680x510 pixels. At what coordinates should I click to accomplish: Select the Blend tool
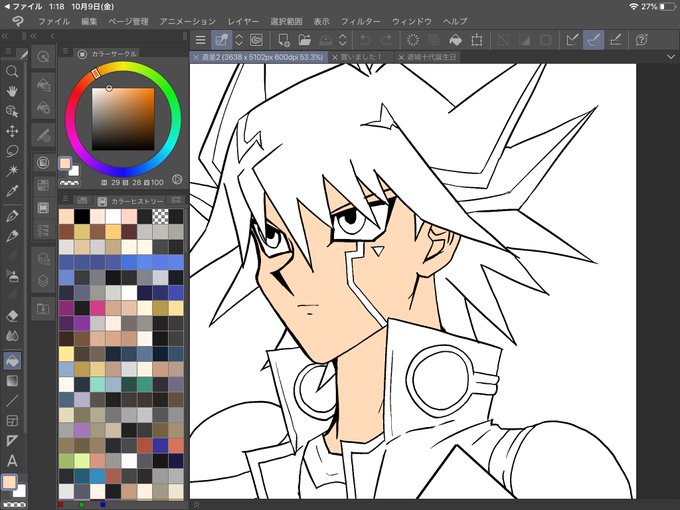(12, 336)
